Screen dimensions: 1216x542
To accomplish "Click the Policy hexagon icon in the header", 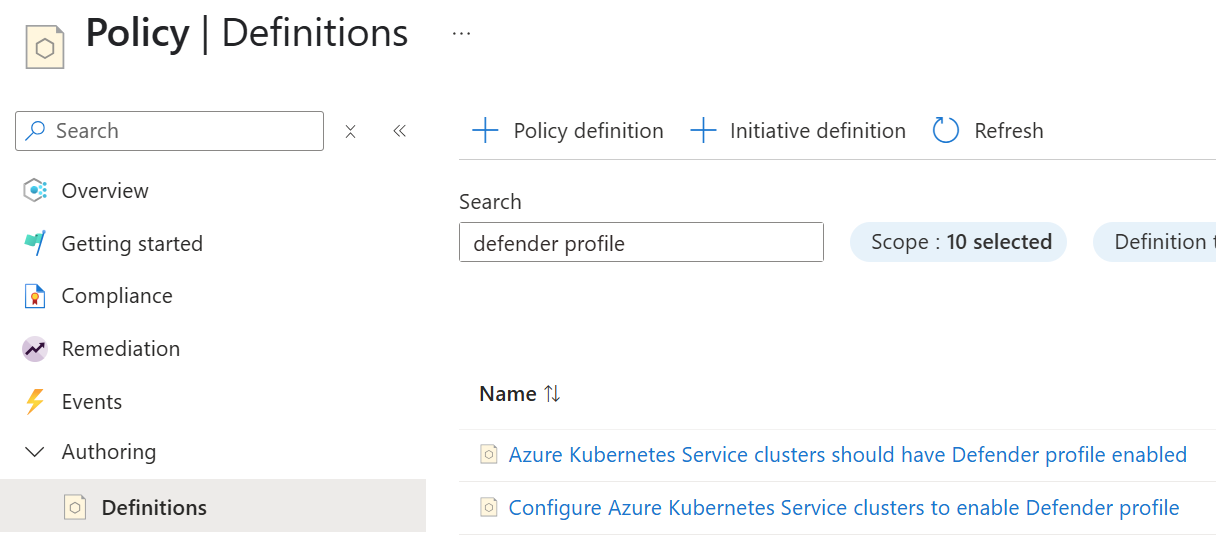I will tap(45, 47).
